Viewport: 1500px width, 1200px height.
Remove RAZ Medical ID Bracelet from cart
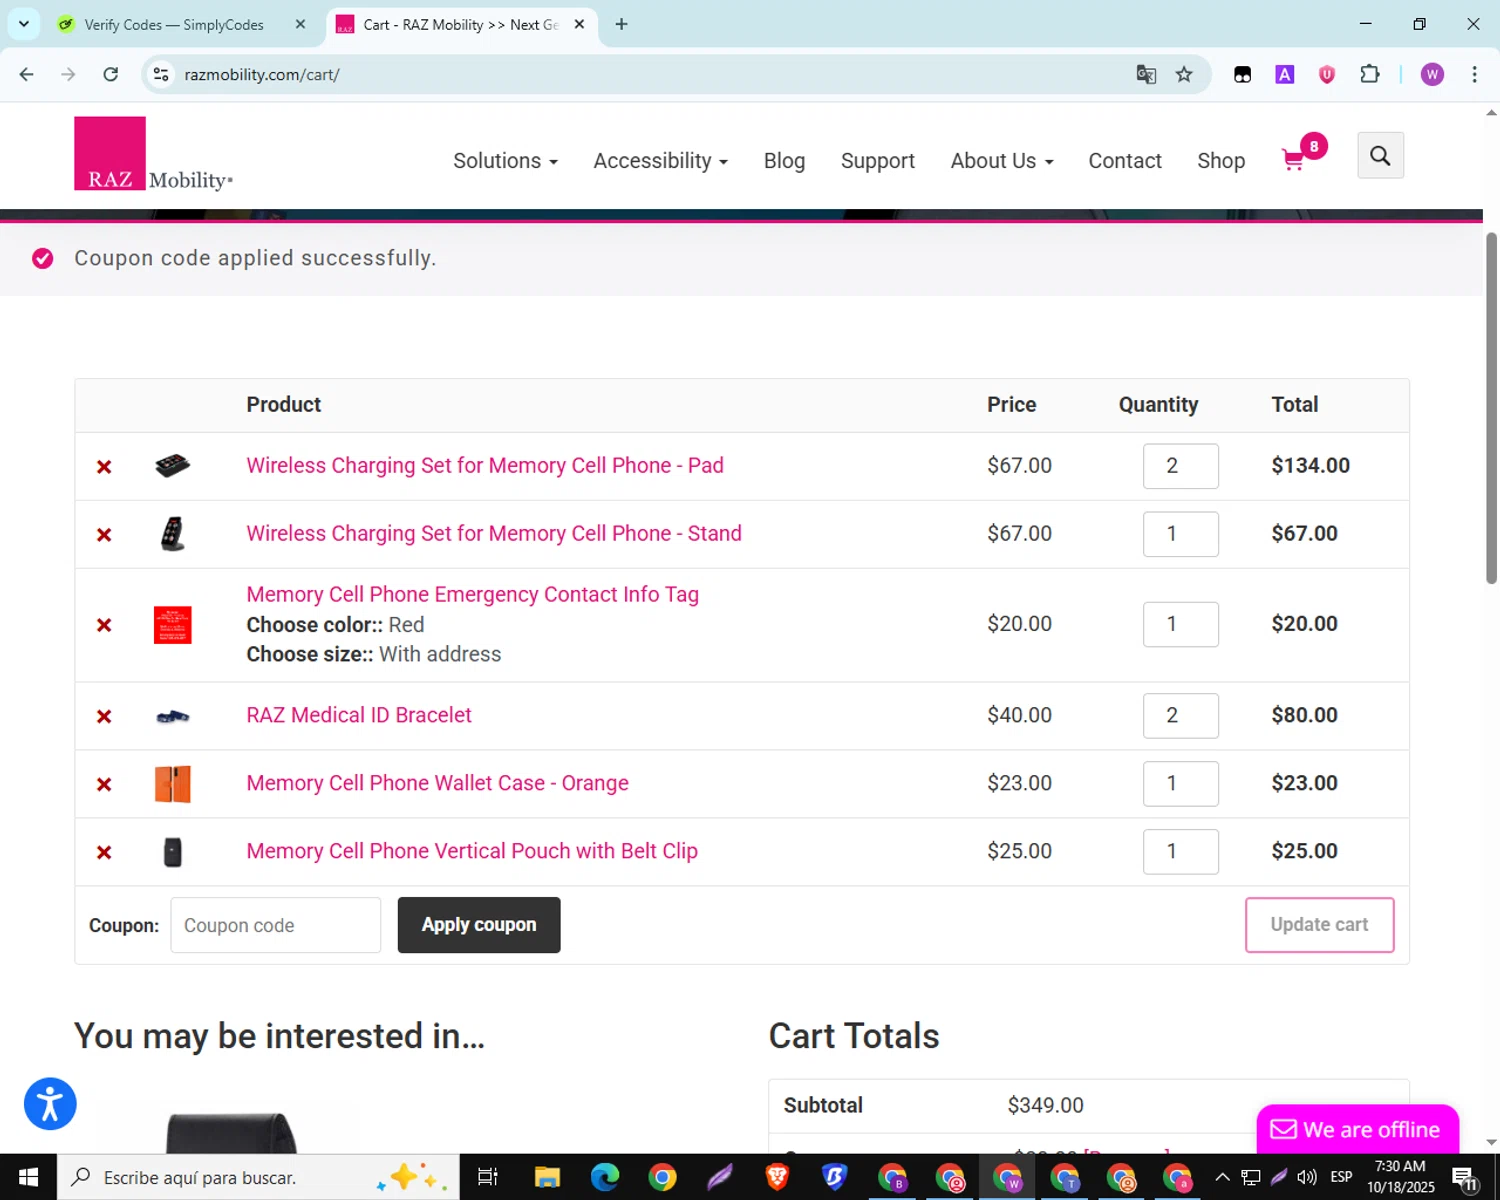tap(104, 716)
